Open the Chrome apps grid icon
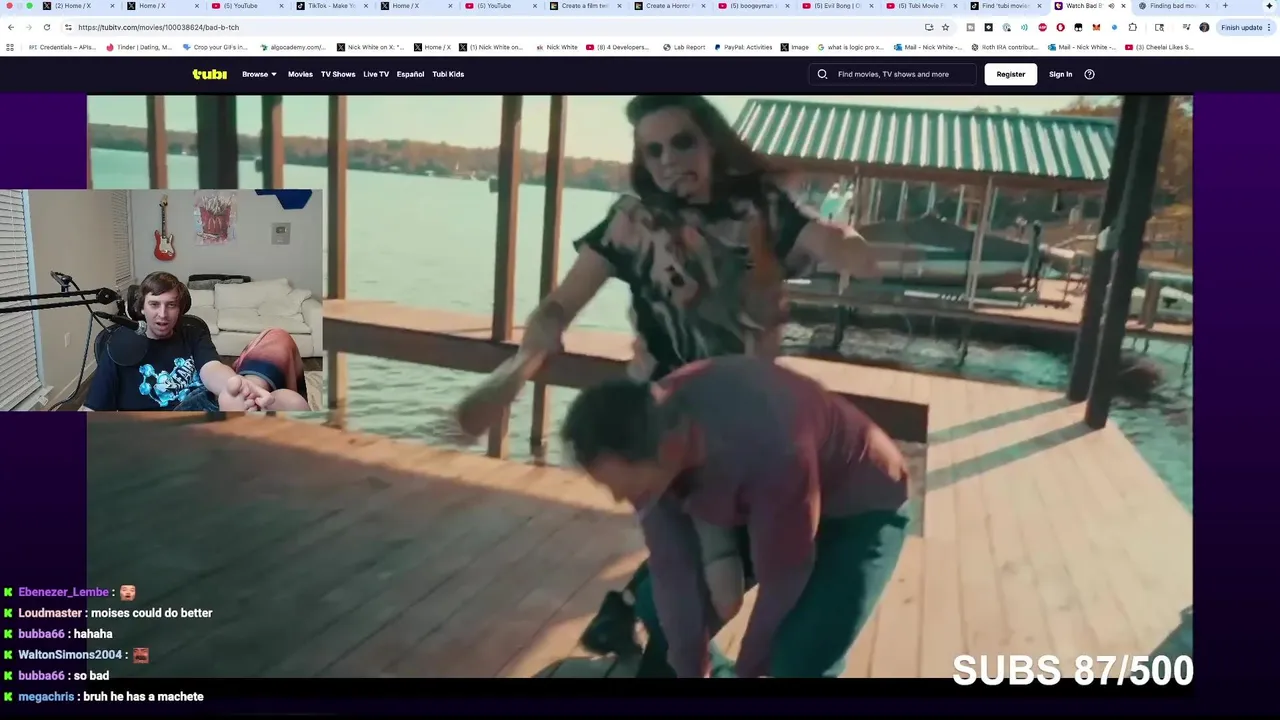This screenshot has height=720, width=1280. point(10,47)
